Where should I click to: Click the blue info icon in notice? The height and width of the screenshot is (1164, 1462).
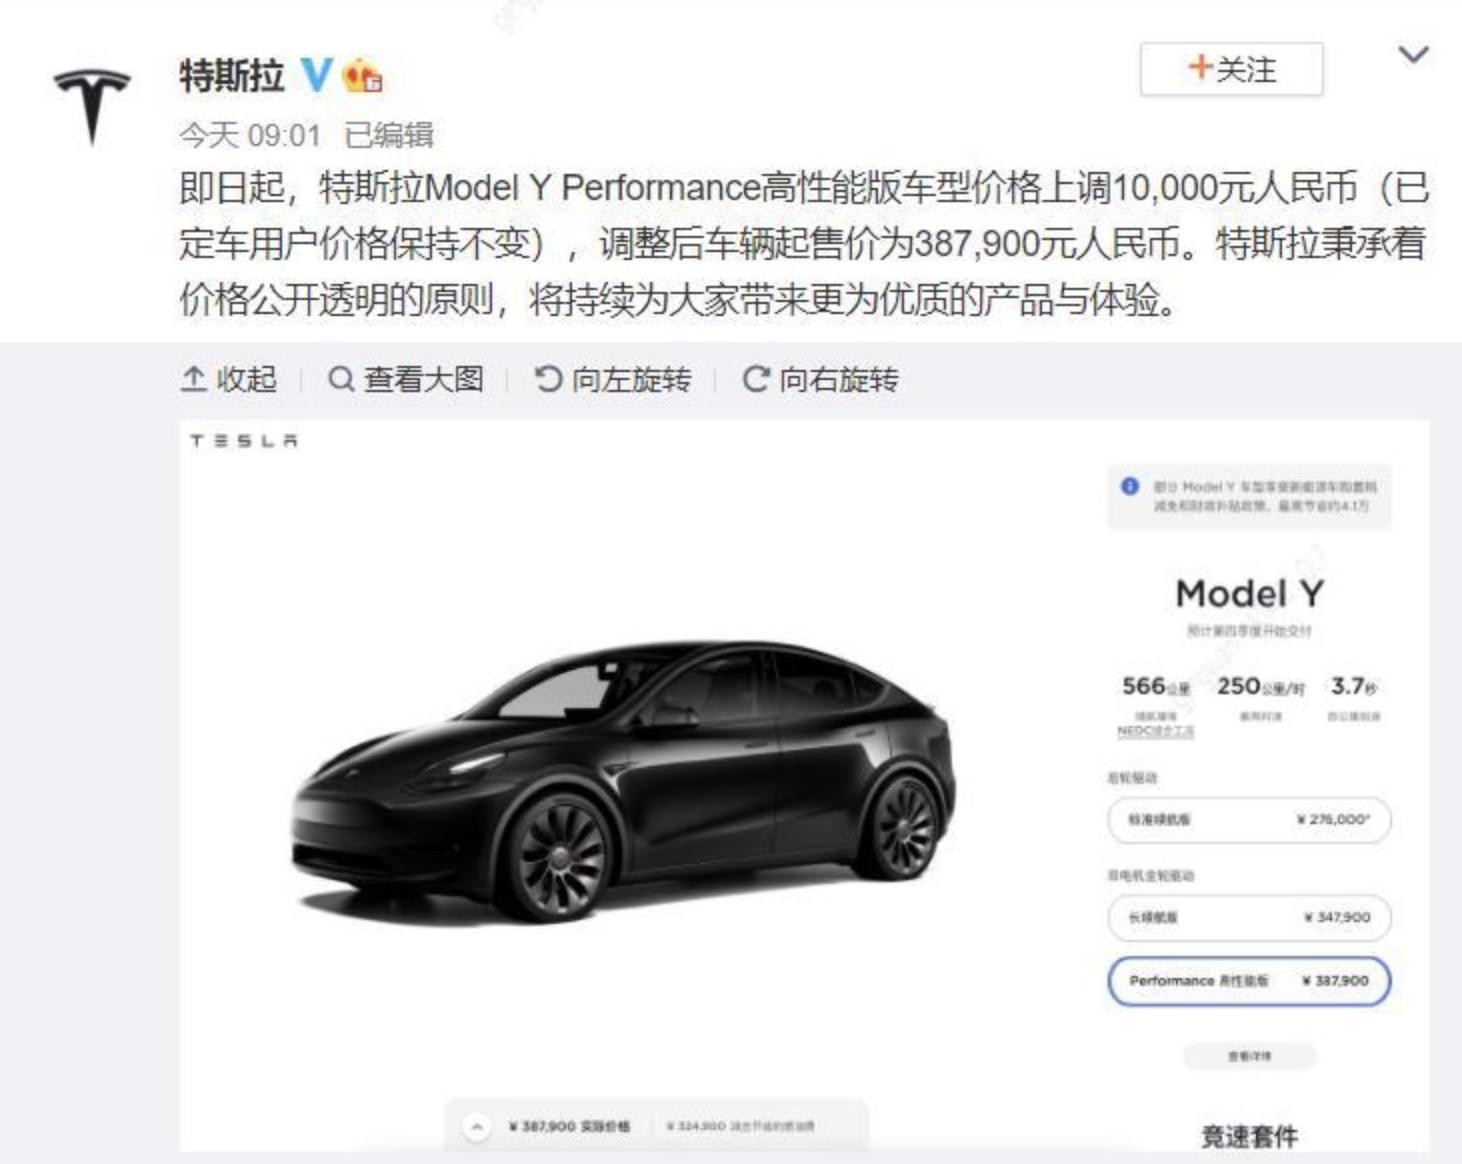tap(1130, 486)
